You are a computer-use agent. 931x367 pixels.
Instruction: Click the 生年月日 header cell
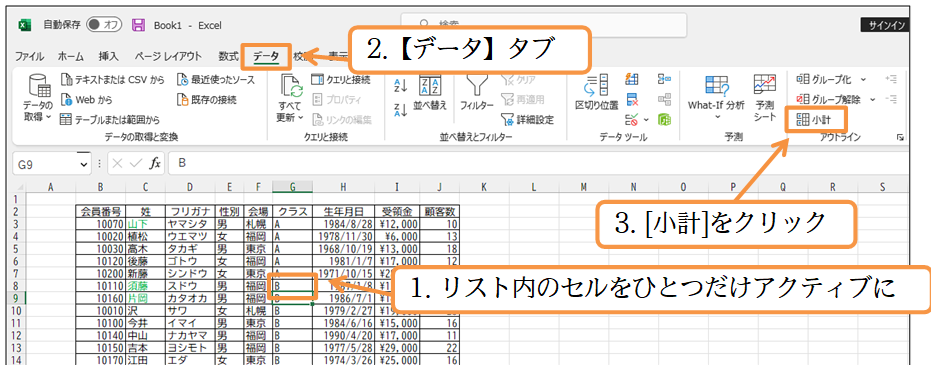tap(343, 211)
